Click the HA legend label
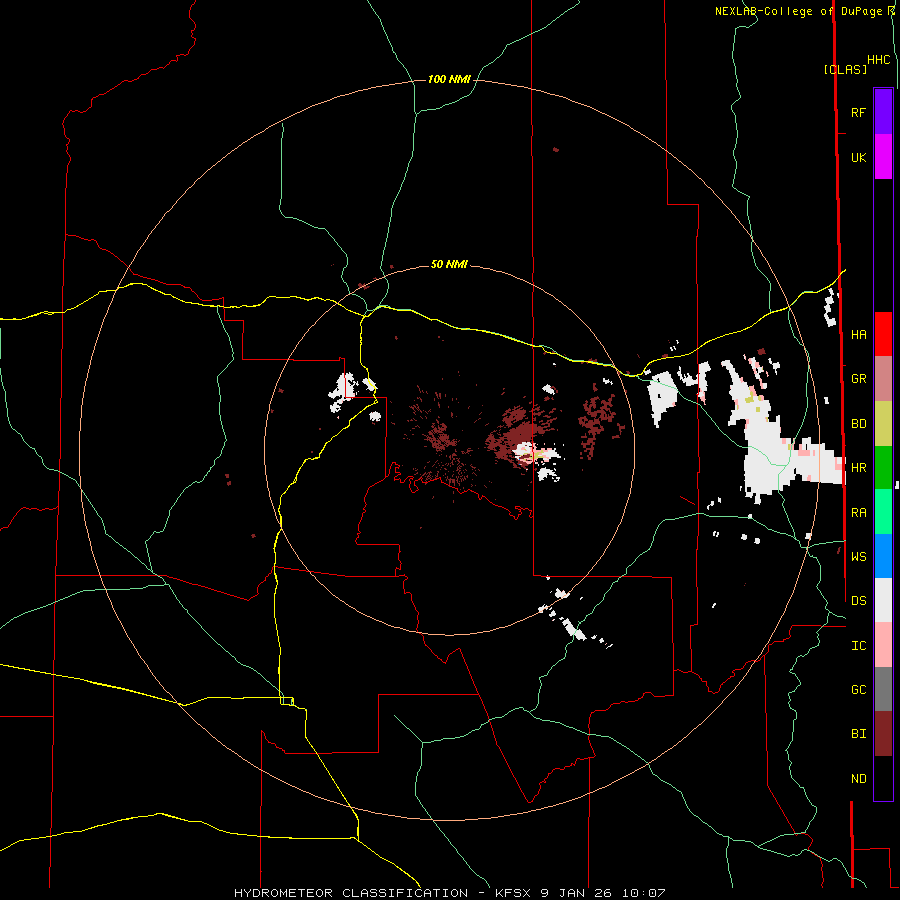Viewport: 900px width, 900px height. tap(858, 334)
